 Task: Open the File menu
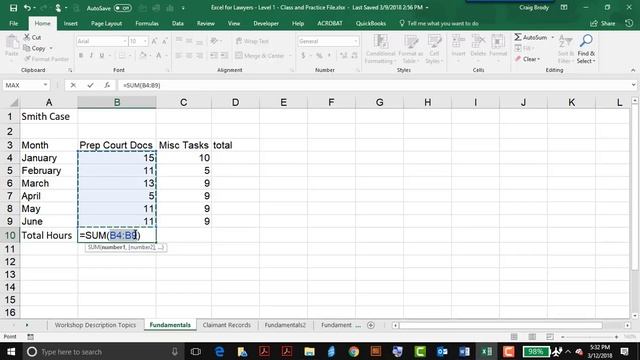tap(13, 23)
